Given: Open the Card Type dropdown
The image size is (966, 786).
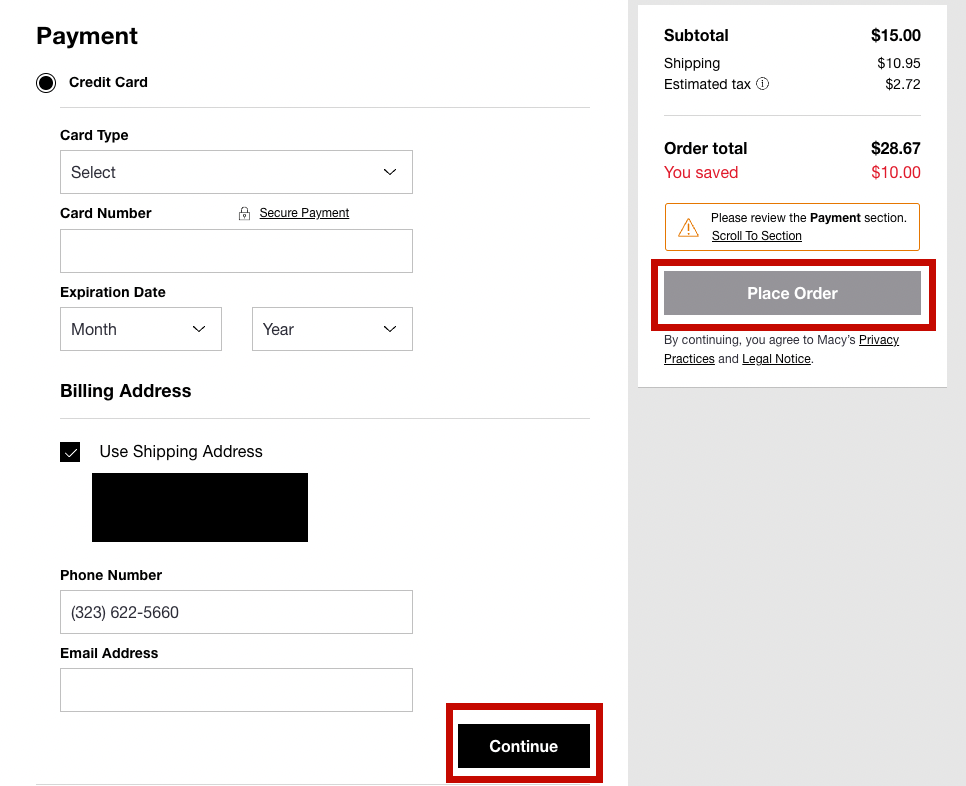Looking at the screenshot, I should coord(236,172).
